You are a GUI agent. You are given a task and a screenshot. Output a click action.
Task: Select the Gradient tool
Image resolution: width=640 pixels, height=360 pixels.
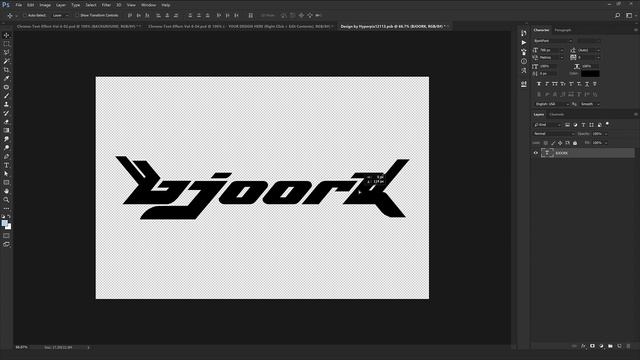(7, 131)
